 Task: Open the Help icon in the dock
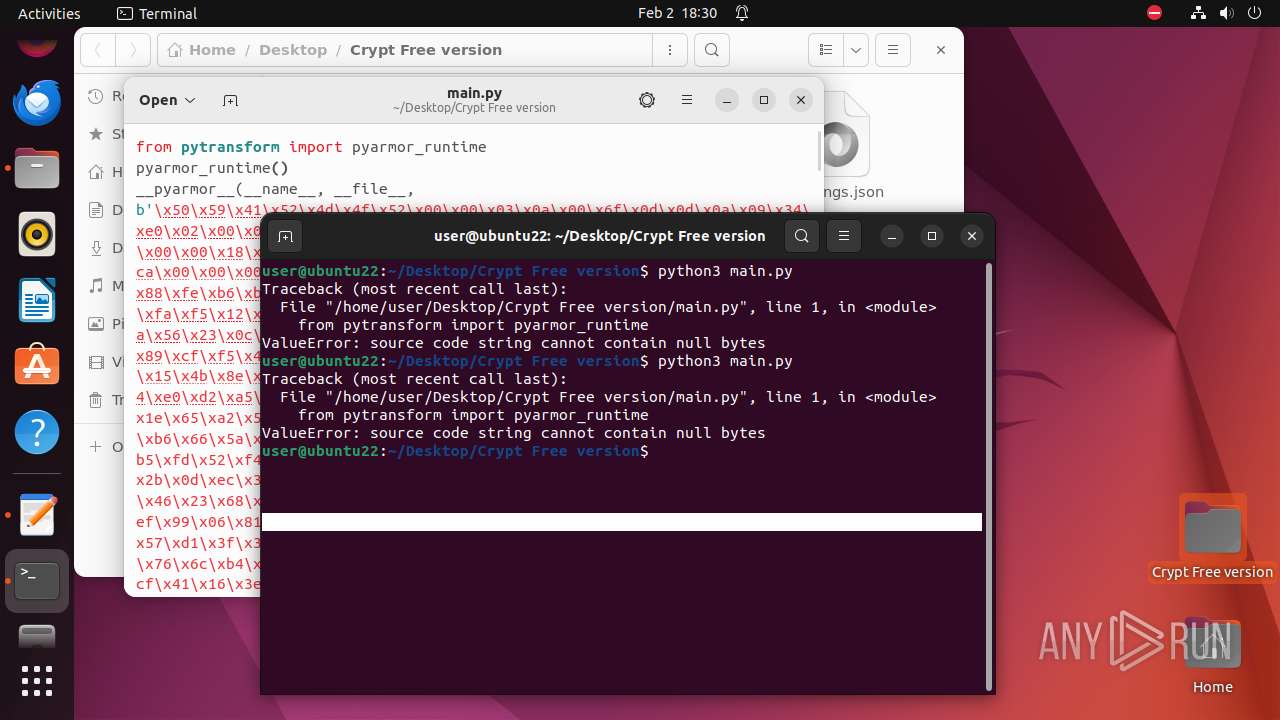click(x=37, y=433)
